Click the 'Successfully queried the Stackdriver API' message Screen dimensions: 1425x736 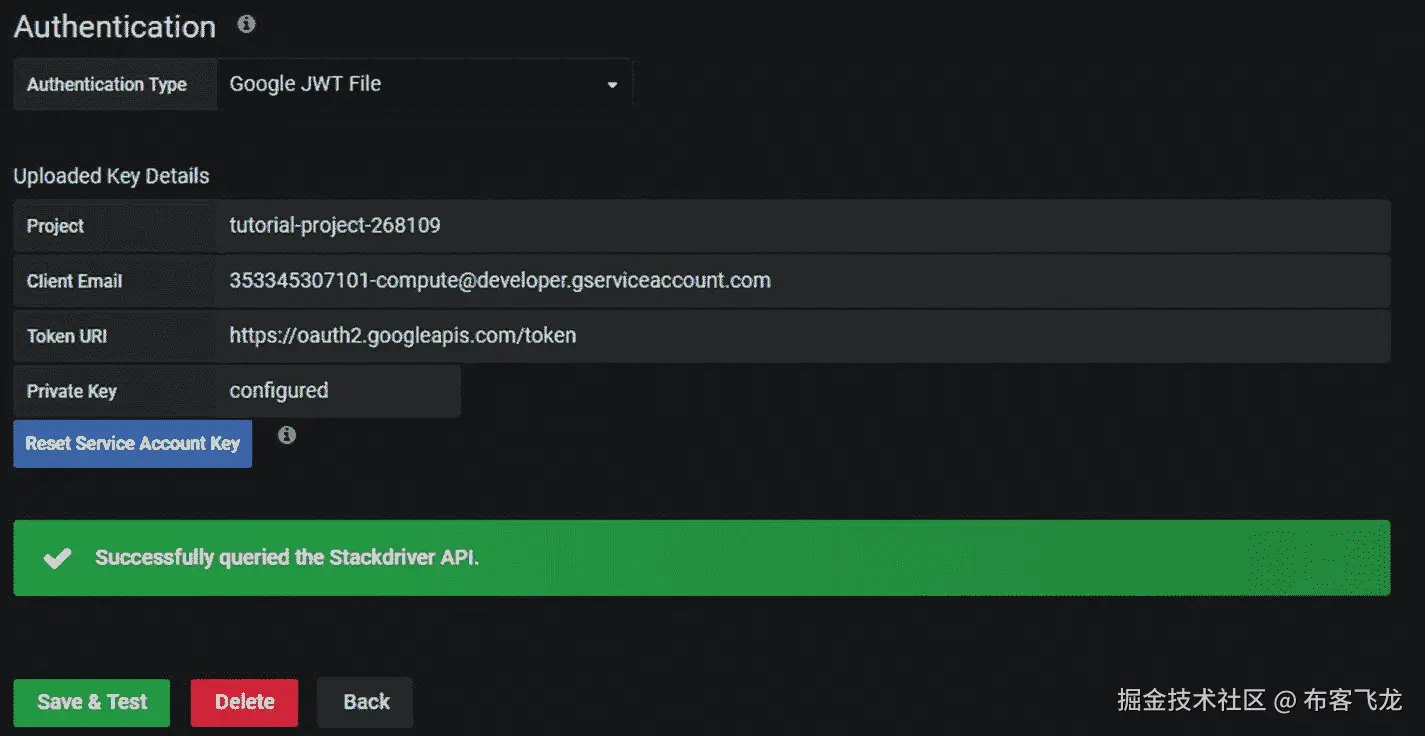[x=287, y=558]
